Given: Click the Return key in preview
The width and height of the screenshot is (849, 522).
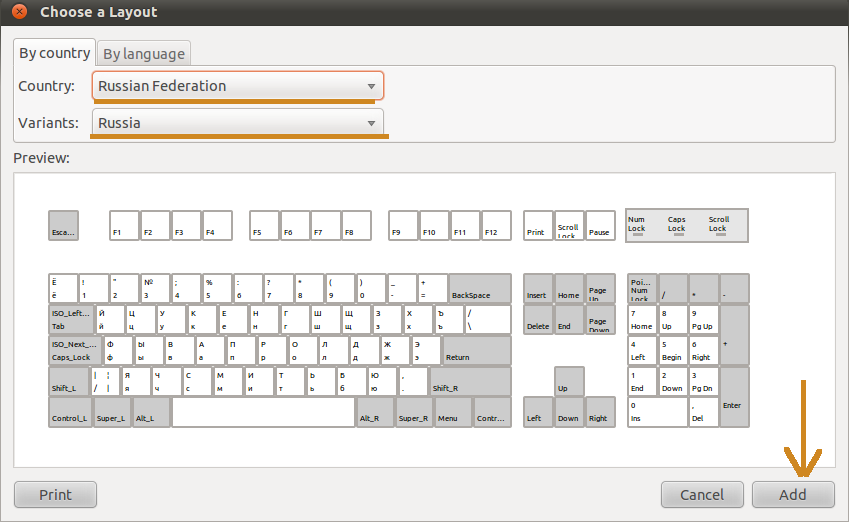Looking at the screenshot, I should (476, 350).
